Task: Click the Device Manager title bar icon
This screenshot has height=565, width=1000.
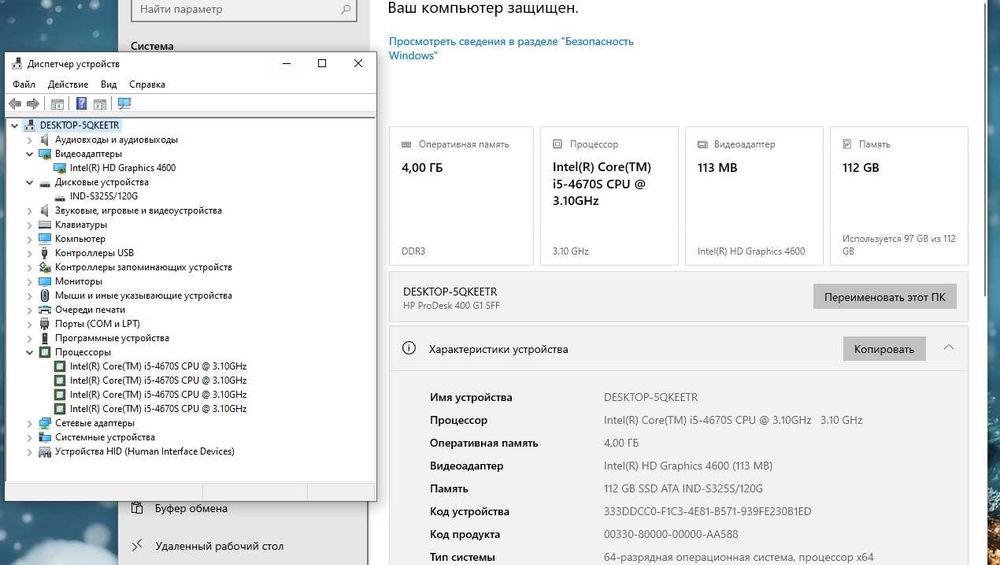Action: (18, 64)
